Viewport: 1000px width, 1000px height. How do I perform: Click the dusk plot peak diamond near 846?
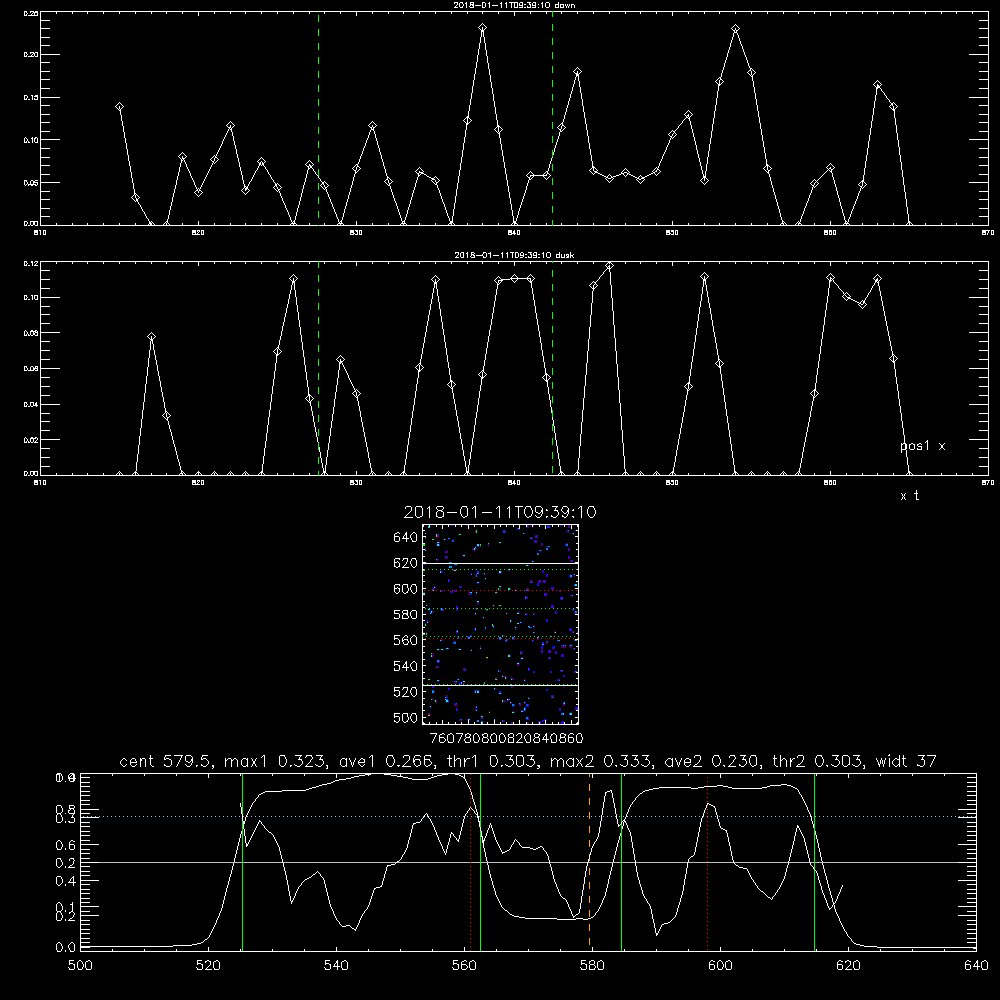click(x=610, y=266)
